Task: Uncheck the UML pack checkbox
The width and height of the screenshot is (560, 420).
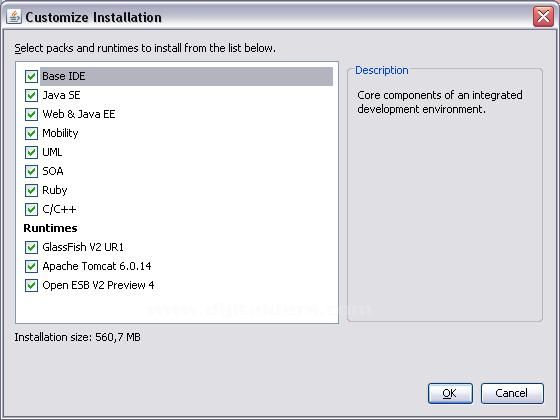Action: (x=31, y=152)
